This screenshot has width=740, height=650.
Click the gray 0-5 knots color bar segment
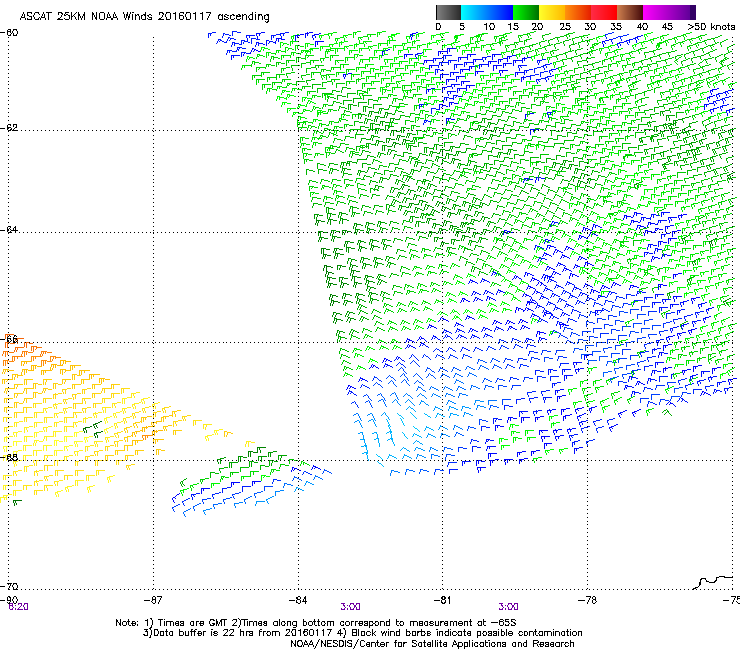[448, 12]
